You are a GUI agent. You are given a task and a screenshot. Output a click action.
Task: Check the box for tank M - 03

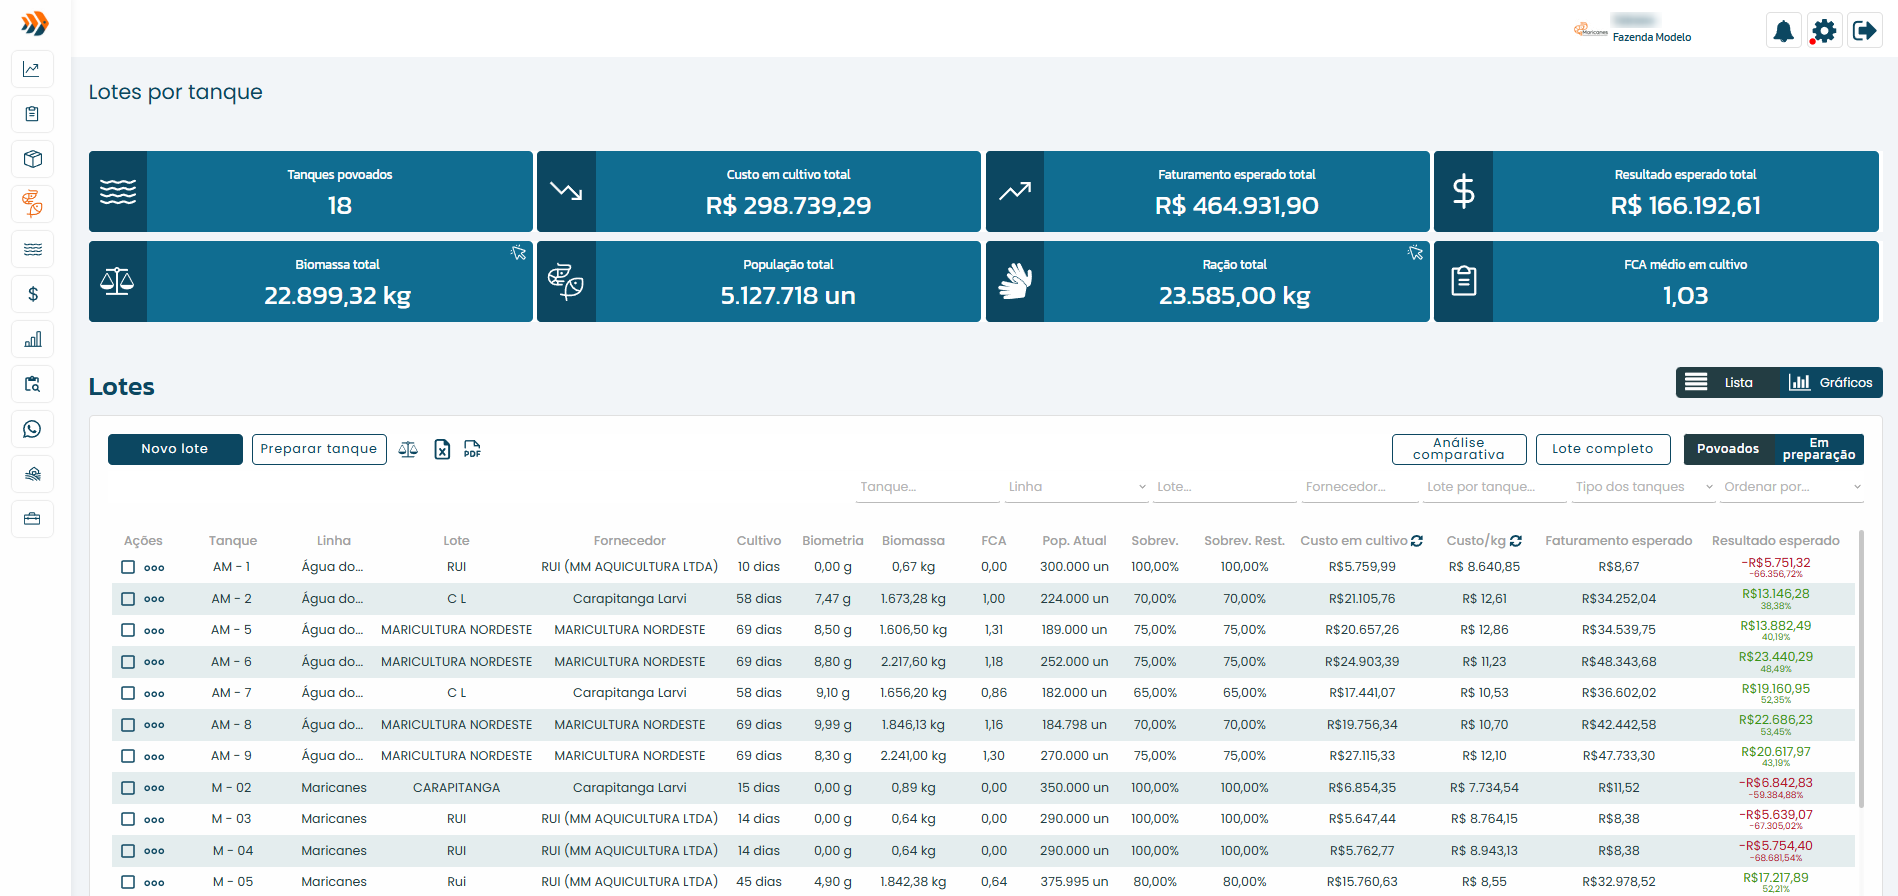click(128, 819)
